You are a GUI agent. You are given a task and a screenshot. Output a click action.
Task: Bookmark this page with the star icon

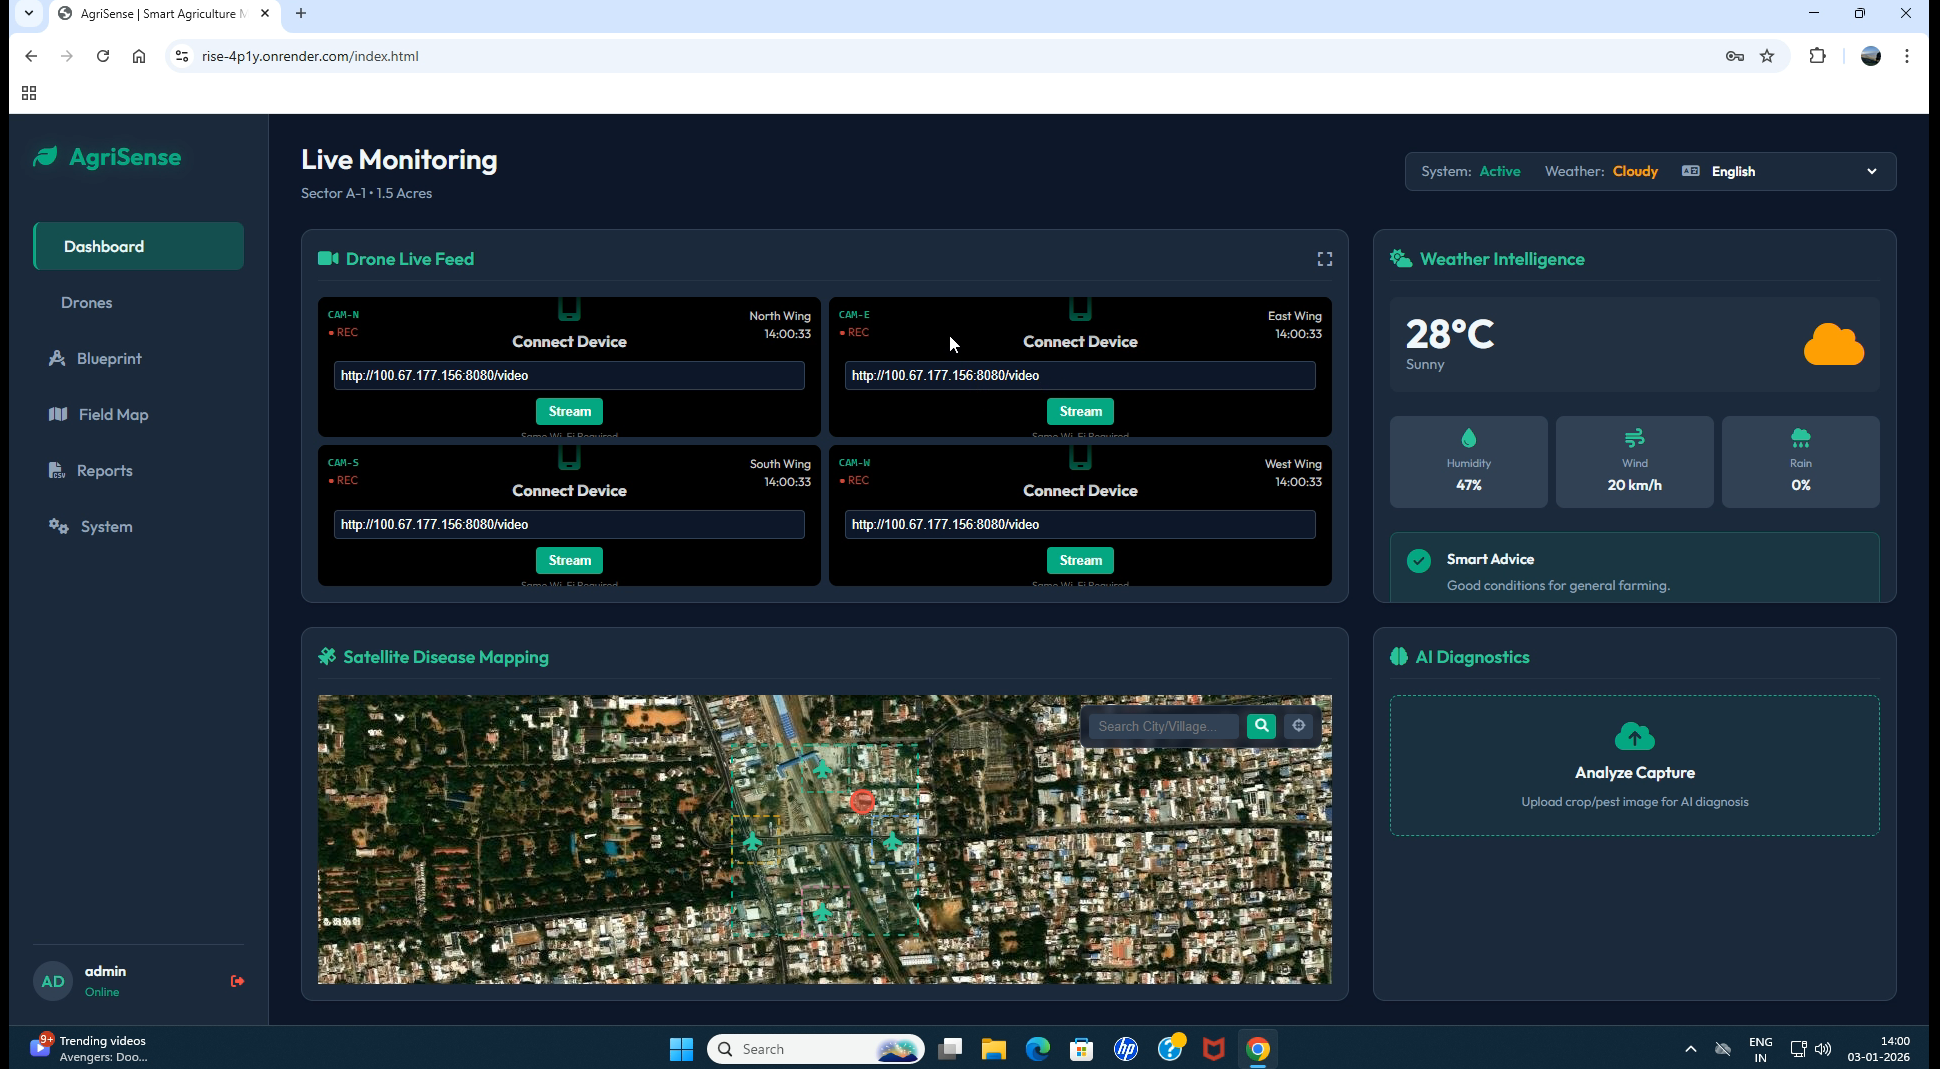[1767, 56]
